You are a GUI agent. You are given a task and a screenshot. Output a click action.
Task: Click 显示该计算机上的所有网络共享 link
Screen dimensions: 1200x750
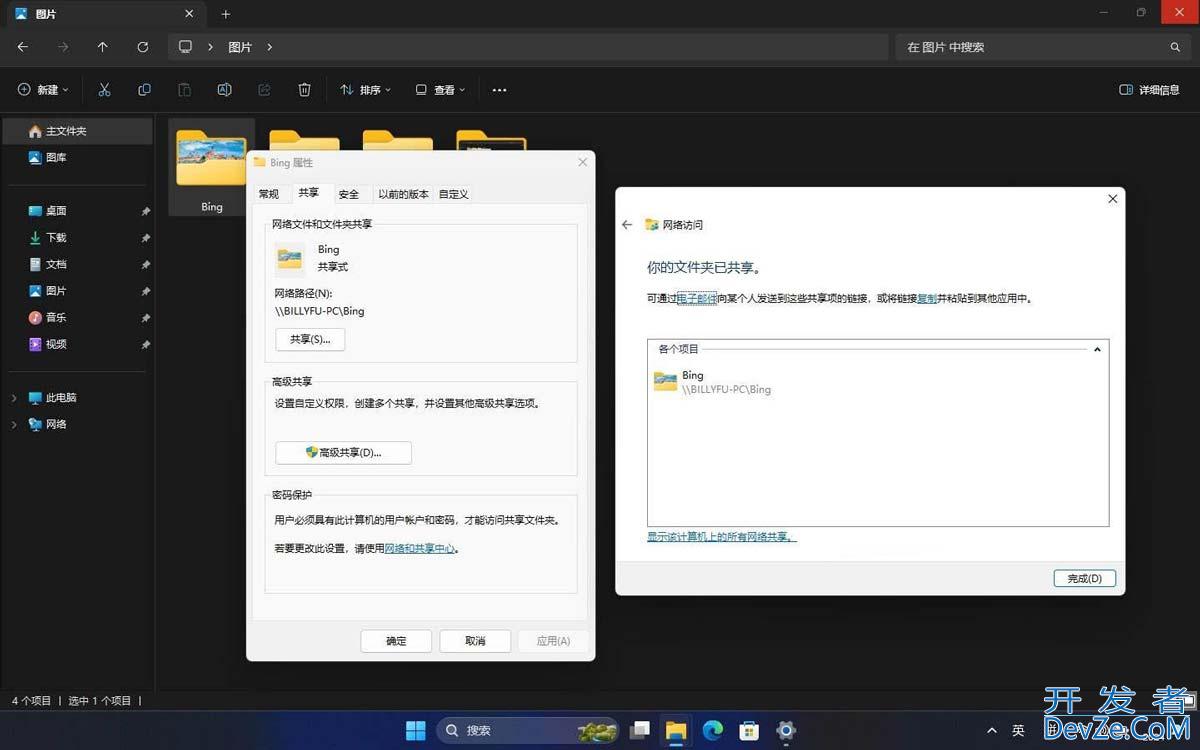point(721,537)
